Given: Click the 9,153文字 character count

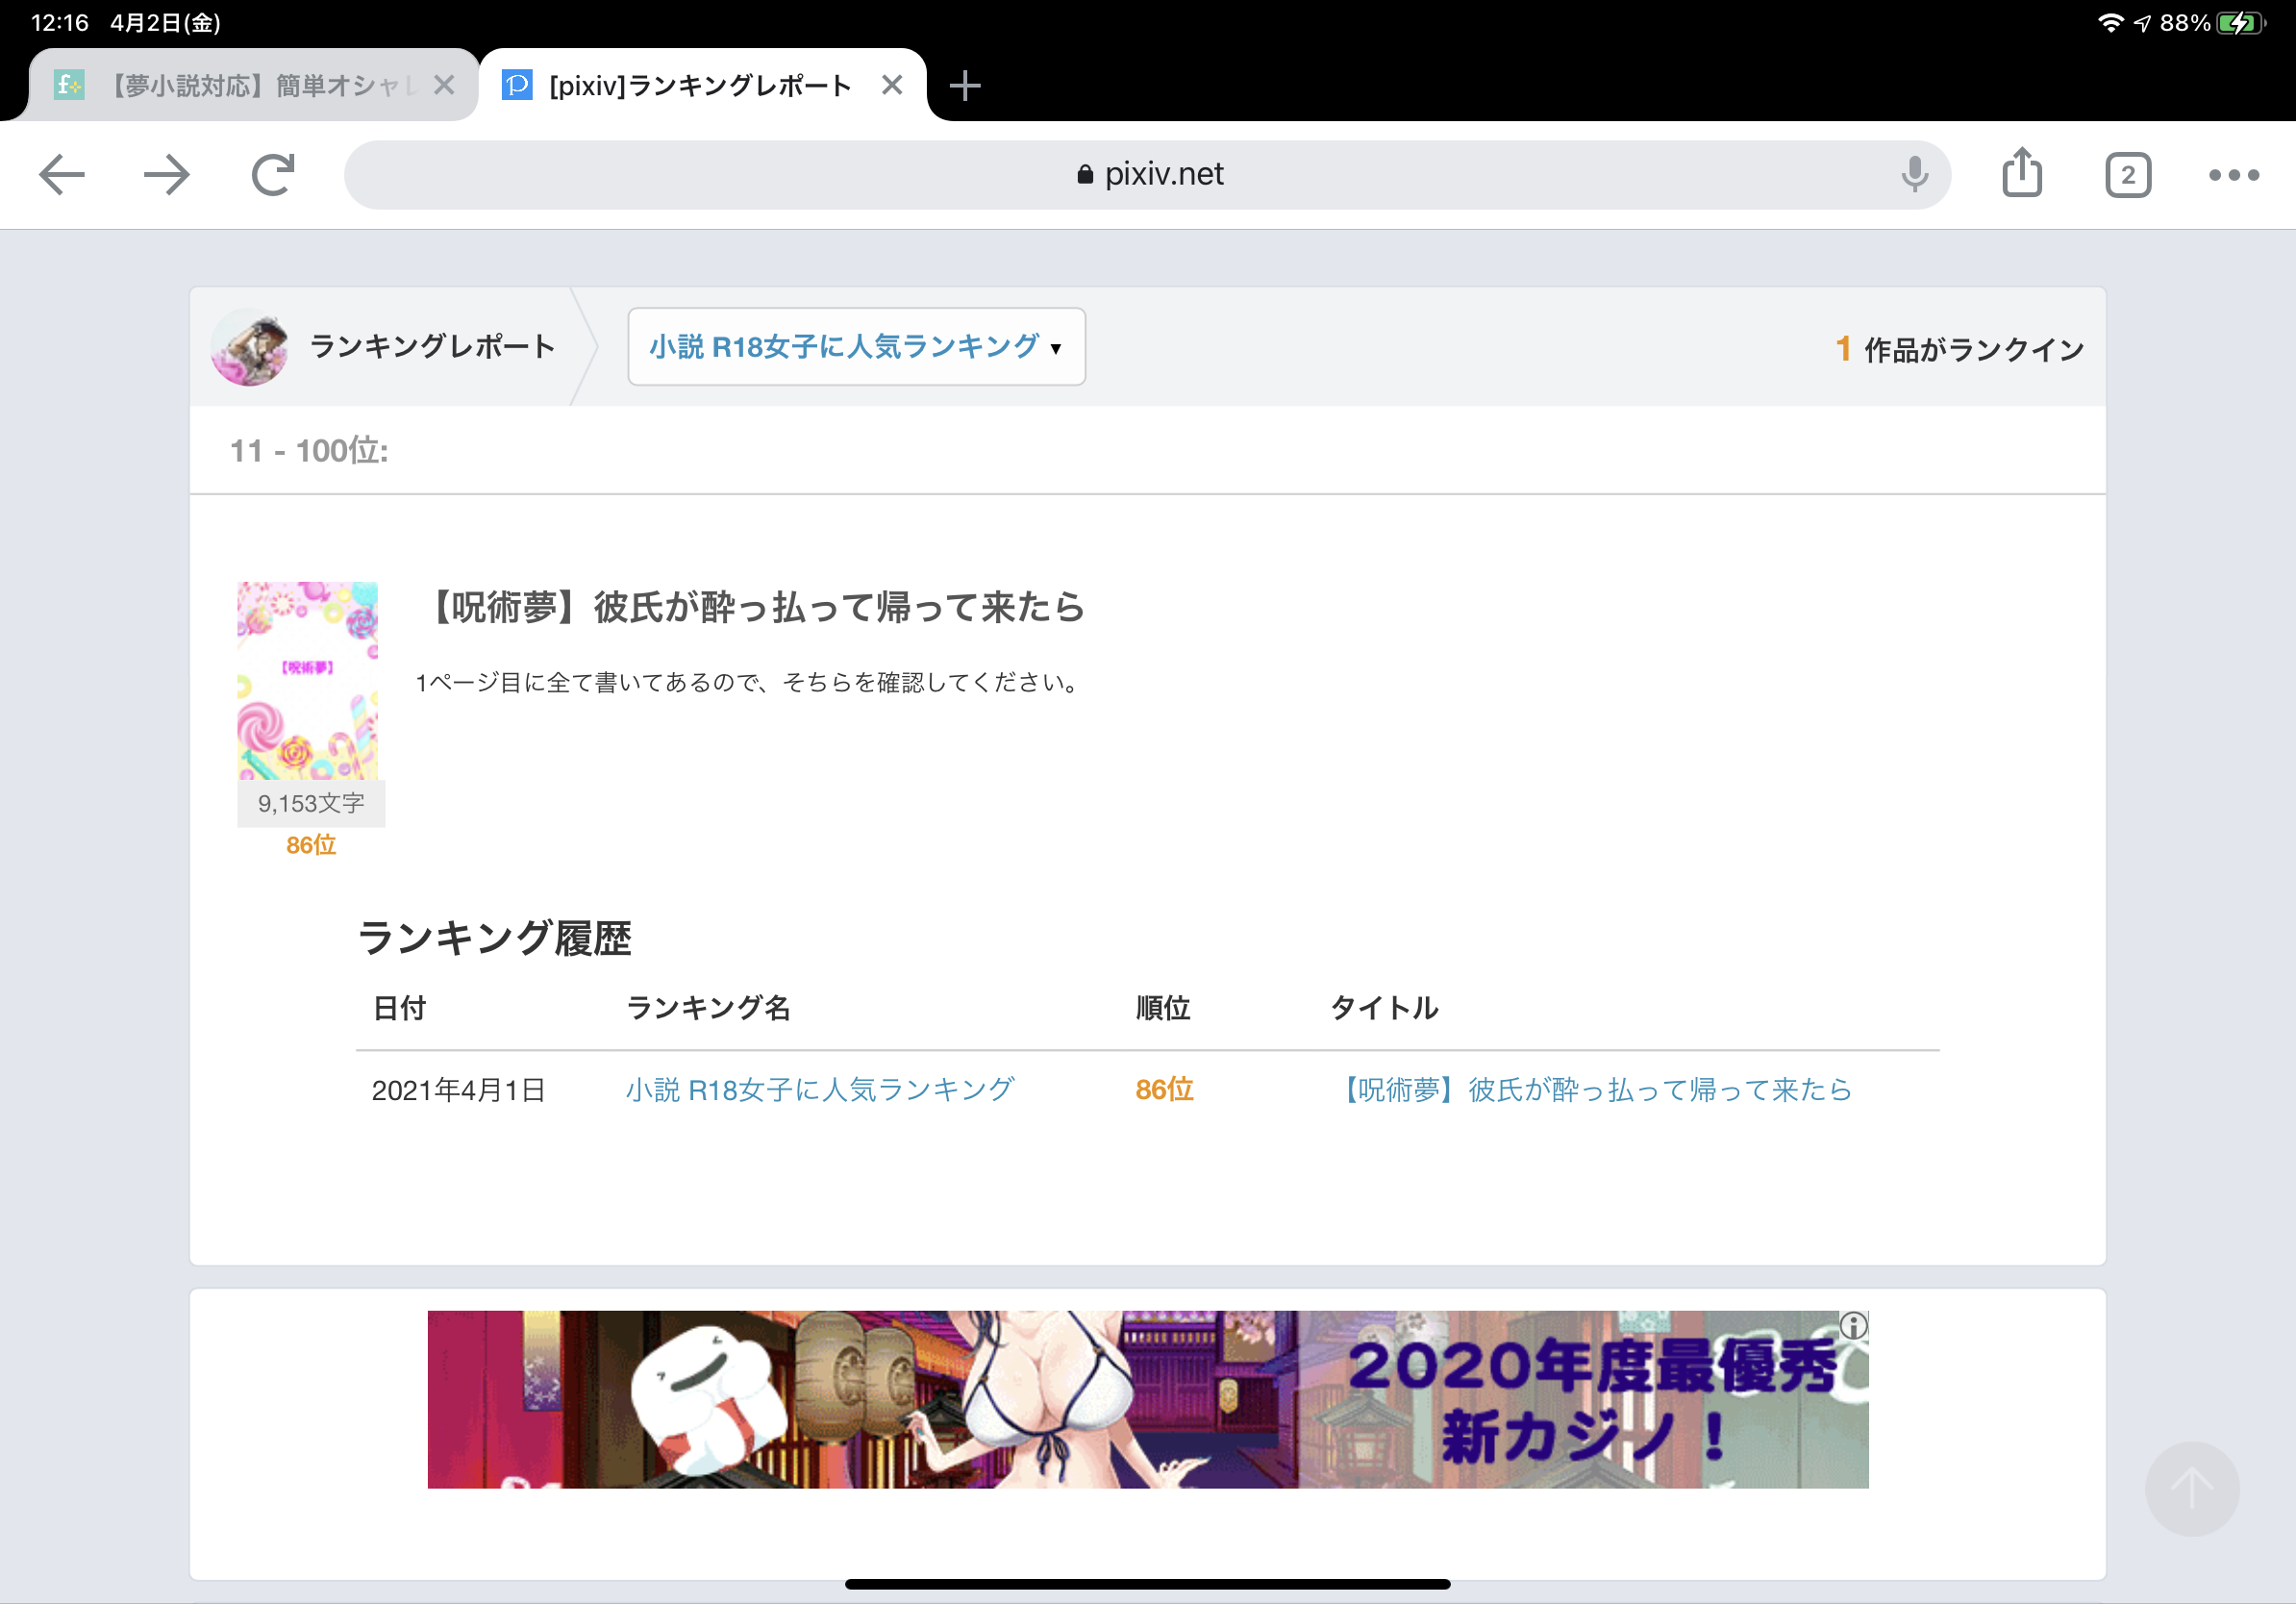Looking at the screenshot, I should pyautogui.click(x=311, y=803).
